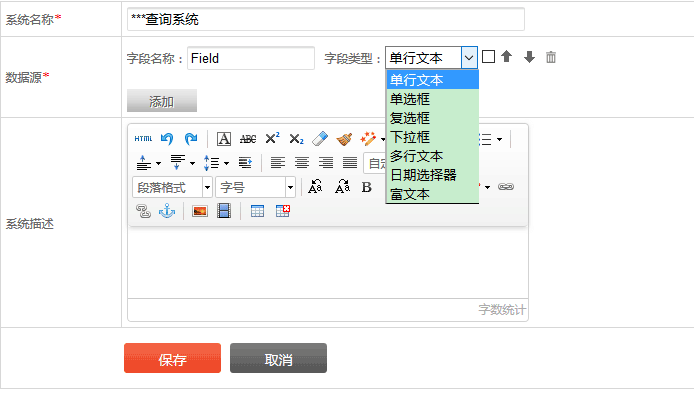Screen dimensions: 694x393
Task: Select the format painter brush icon
Action: 344,139
